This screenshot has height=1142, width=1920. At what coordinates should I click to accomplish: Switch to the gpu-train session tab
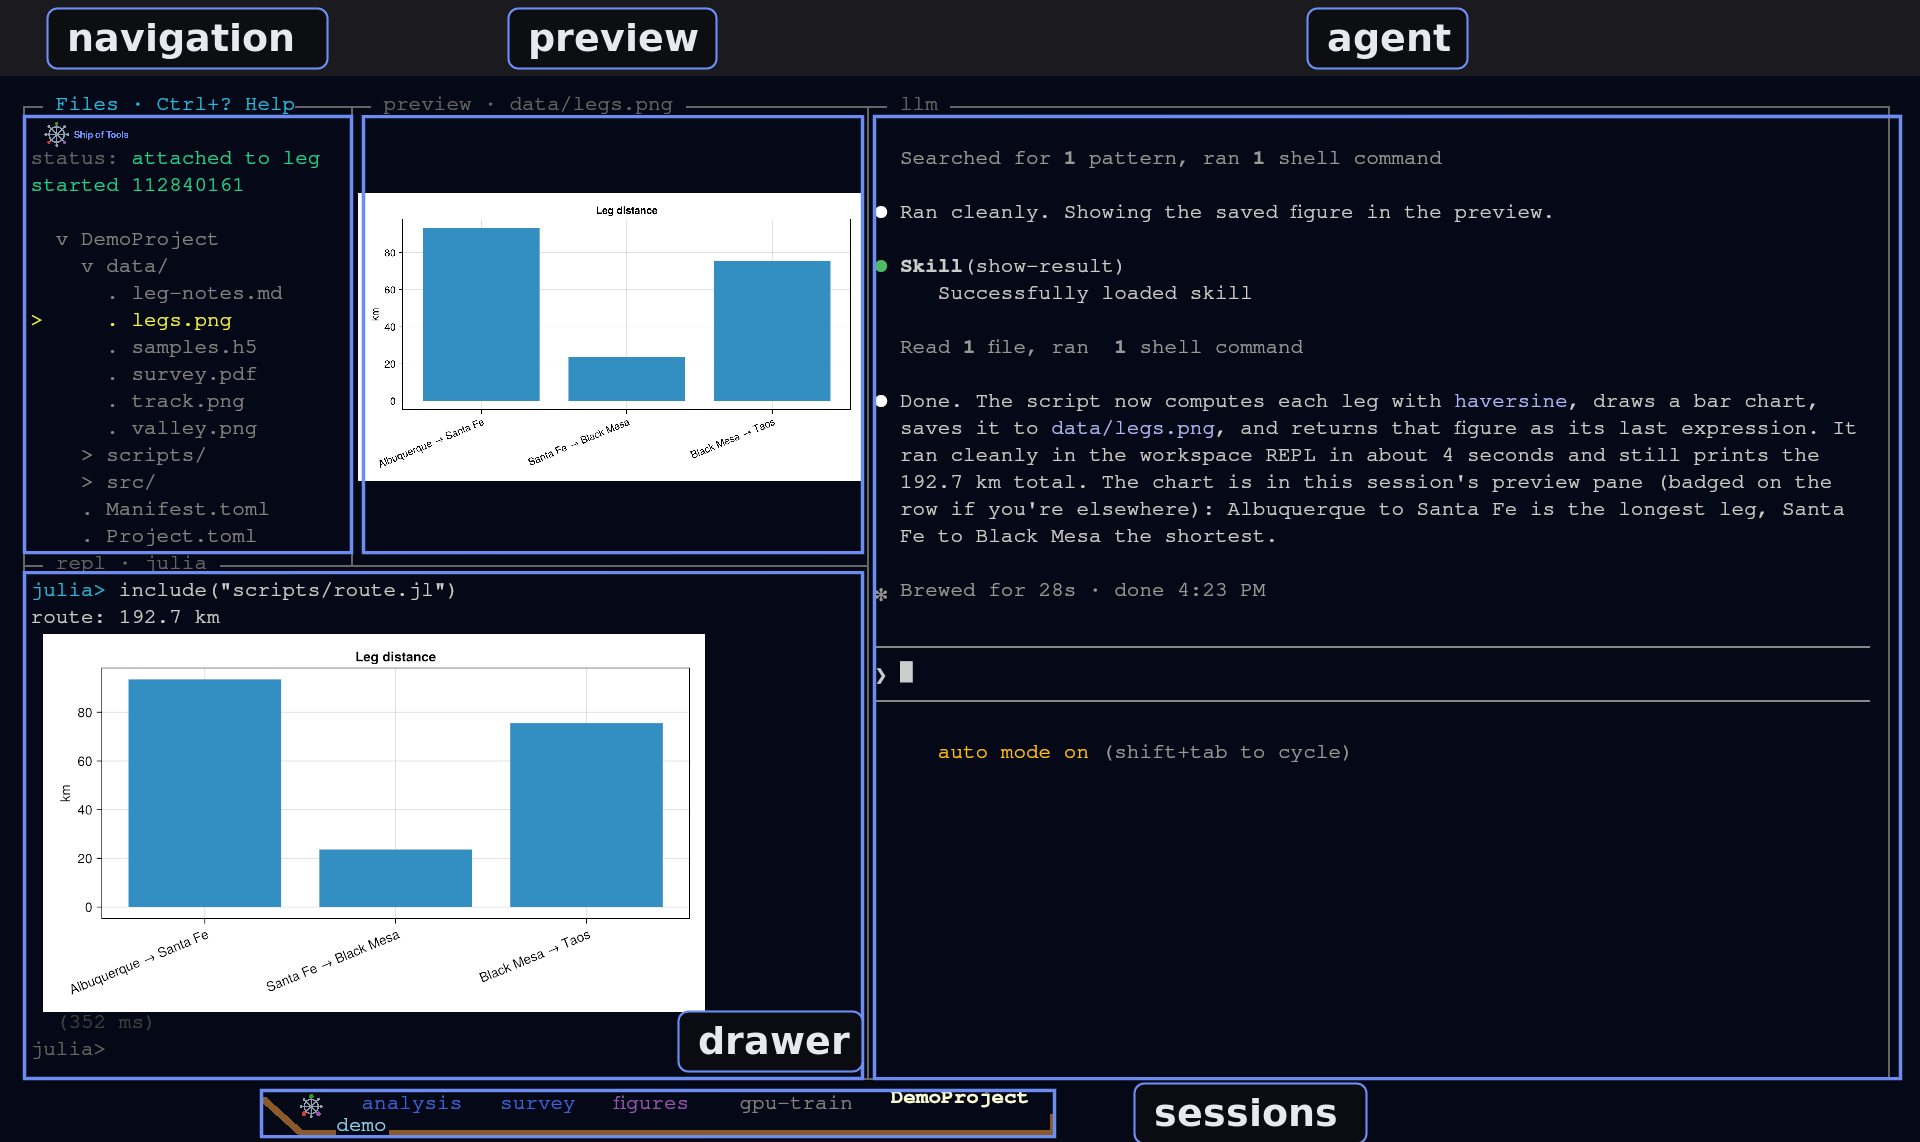point(796,1103)
